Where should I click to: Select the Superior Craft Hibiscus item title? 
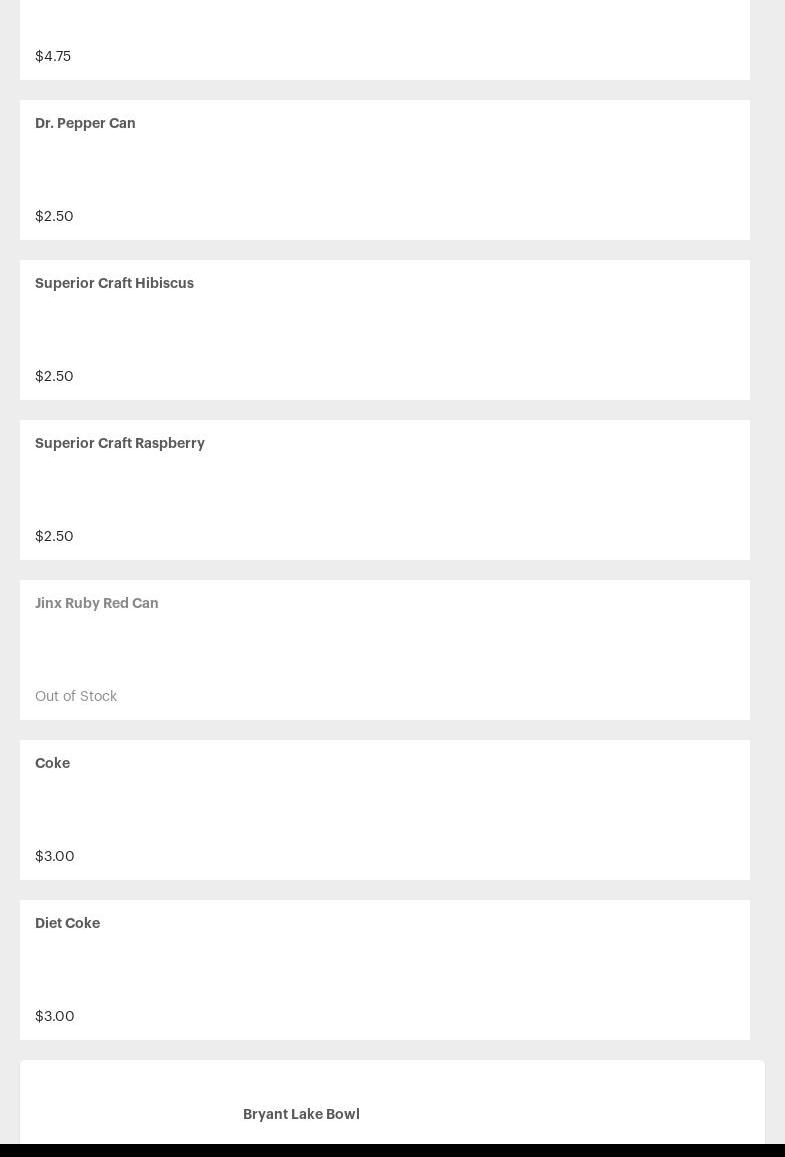pyautogui.click(x=114, y=283)
